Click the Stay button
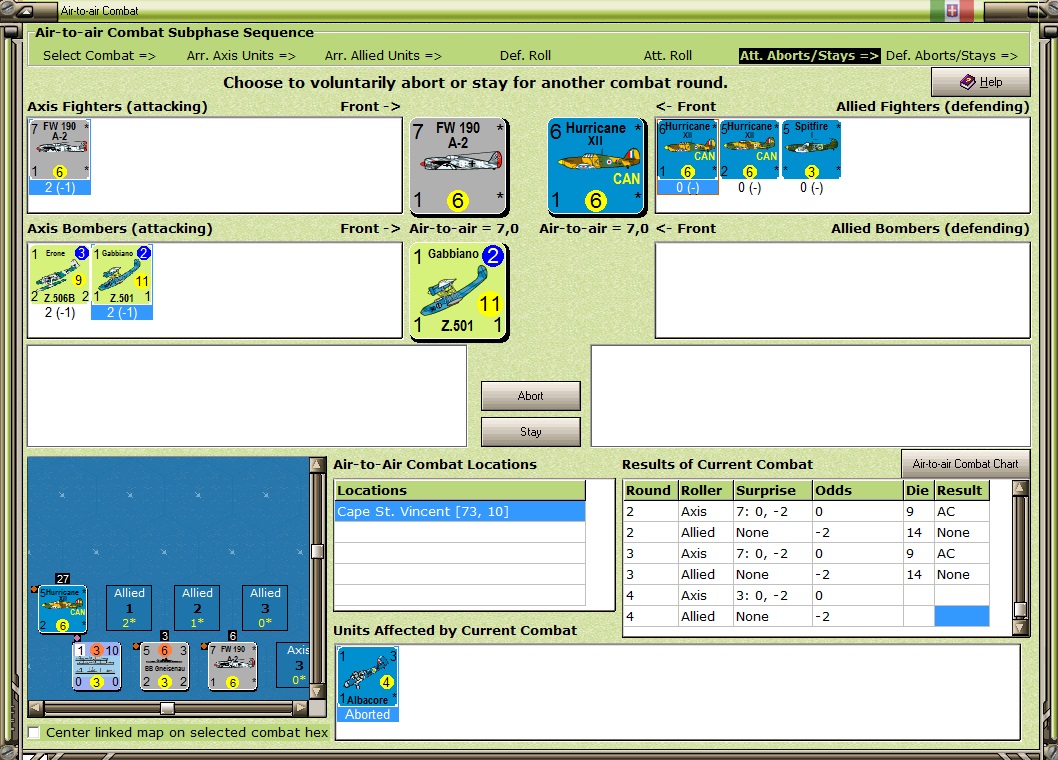The height and width of the screenshot is (760, 1058). pyautogui.click(x=530, y=432)
